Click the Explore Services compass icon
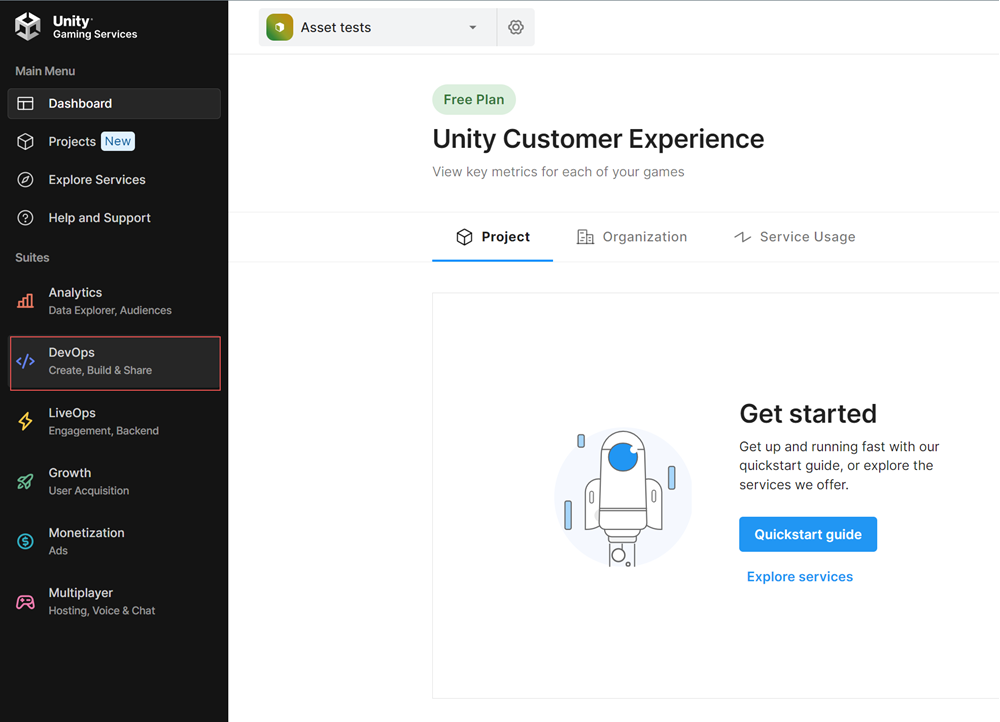This screenshot has width=1000, height=722. pos(26,180)
